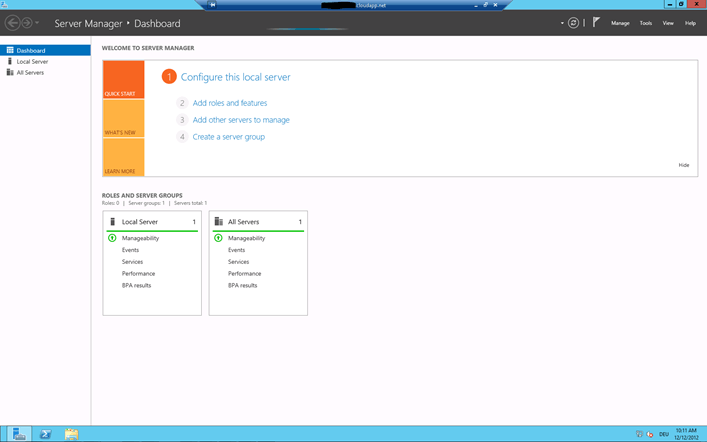Open Services in Local Server tile
The width and height of the screenshot is (707, 442).
132,262
